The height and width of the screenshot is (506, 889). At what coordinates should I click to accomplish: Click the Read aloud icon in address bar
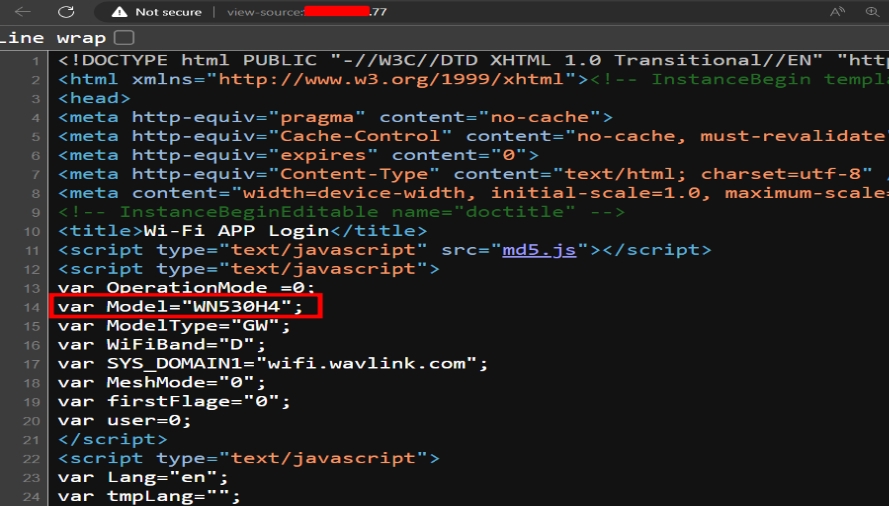(x=837, y=12)
